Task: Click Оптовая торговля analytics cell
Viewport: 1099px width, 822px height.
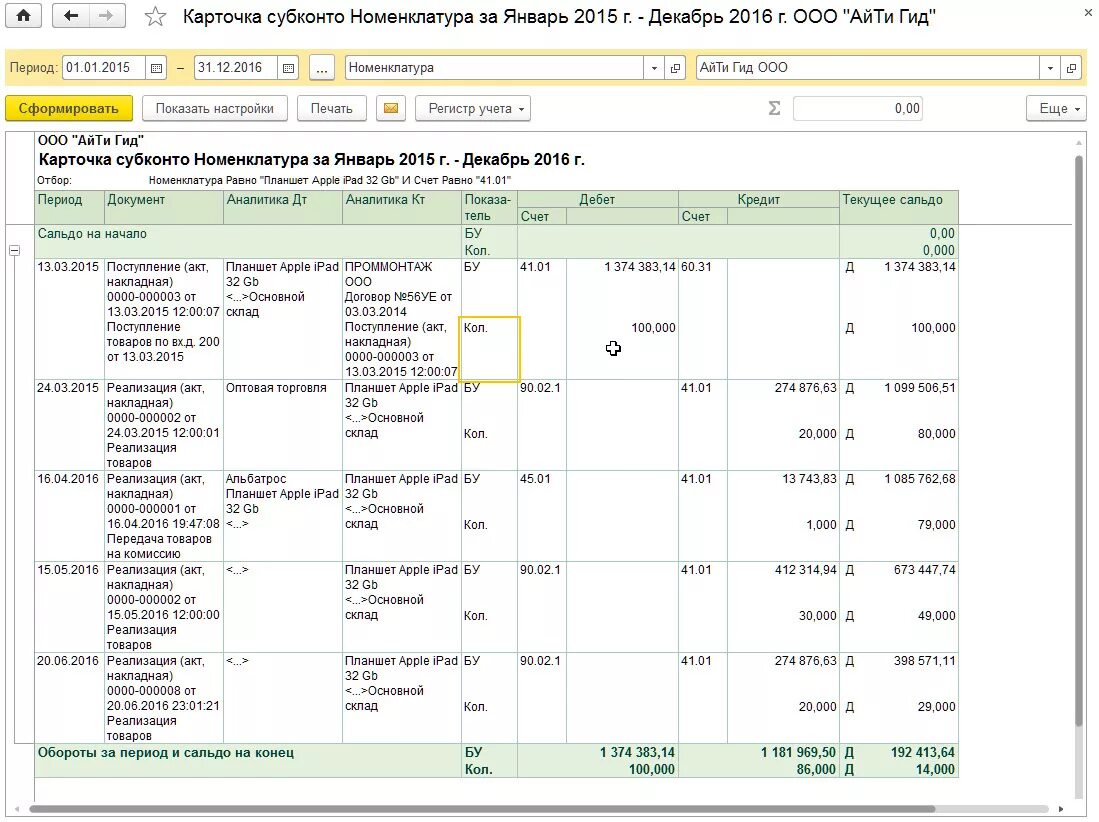Action: coord(276,388)
